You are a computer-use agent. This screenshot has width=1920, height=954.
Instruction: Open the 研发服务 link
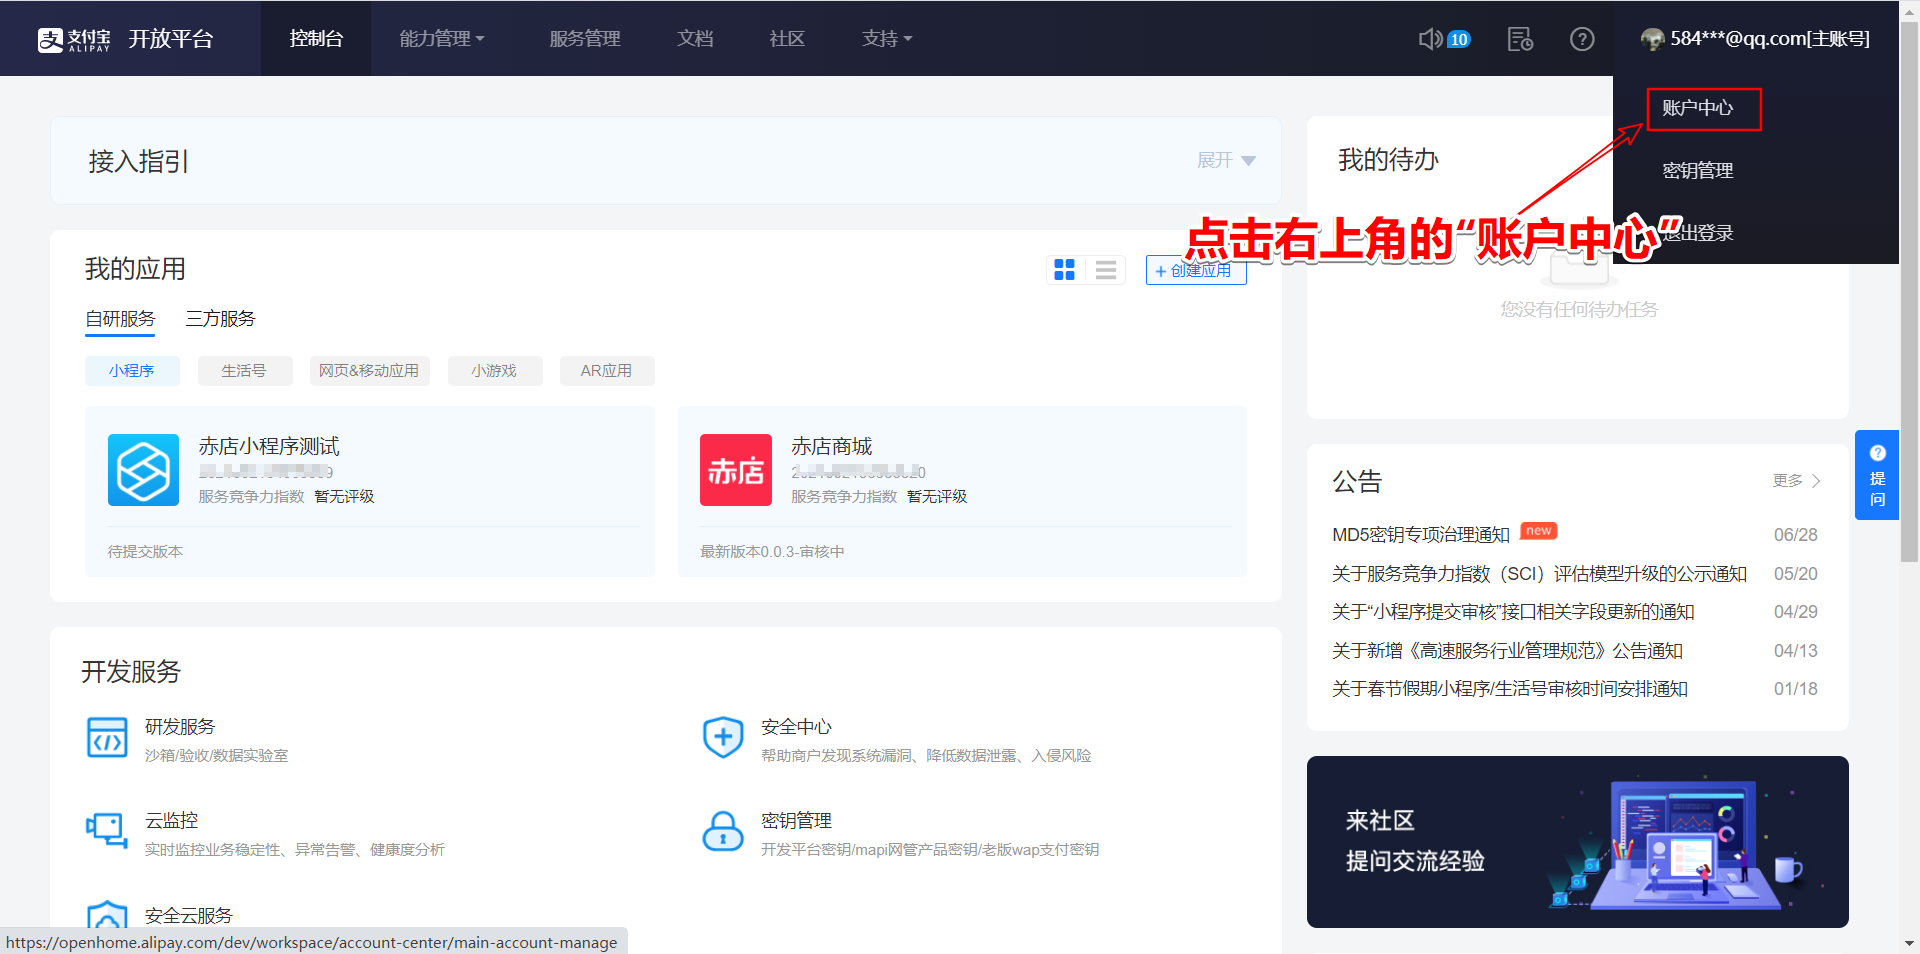pyautogui.click(x=180, y=727)
